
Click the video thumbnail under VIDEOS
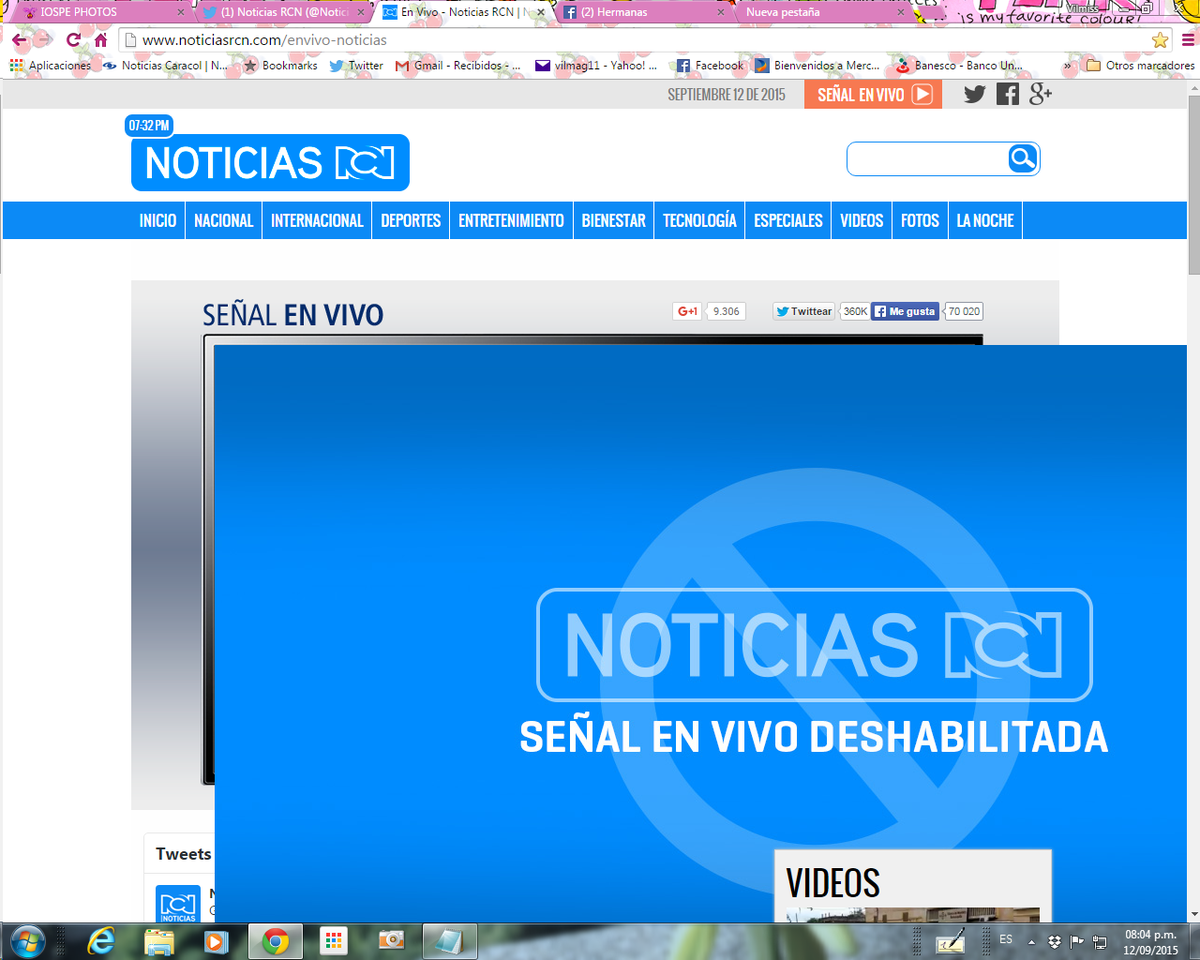(912, 915)
